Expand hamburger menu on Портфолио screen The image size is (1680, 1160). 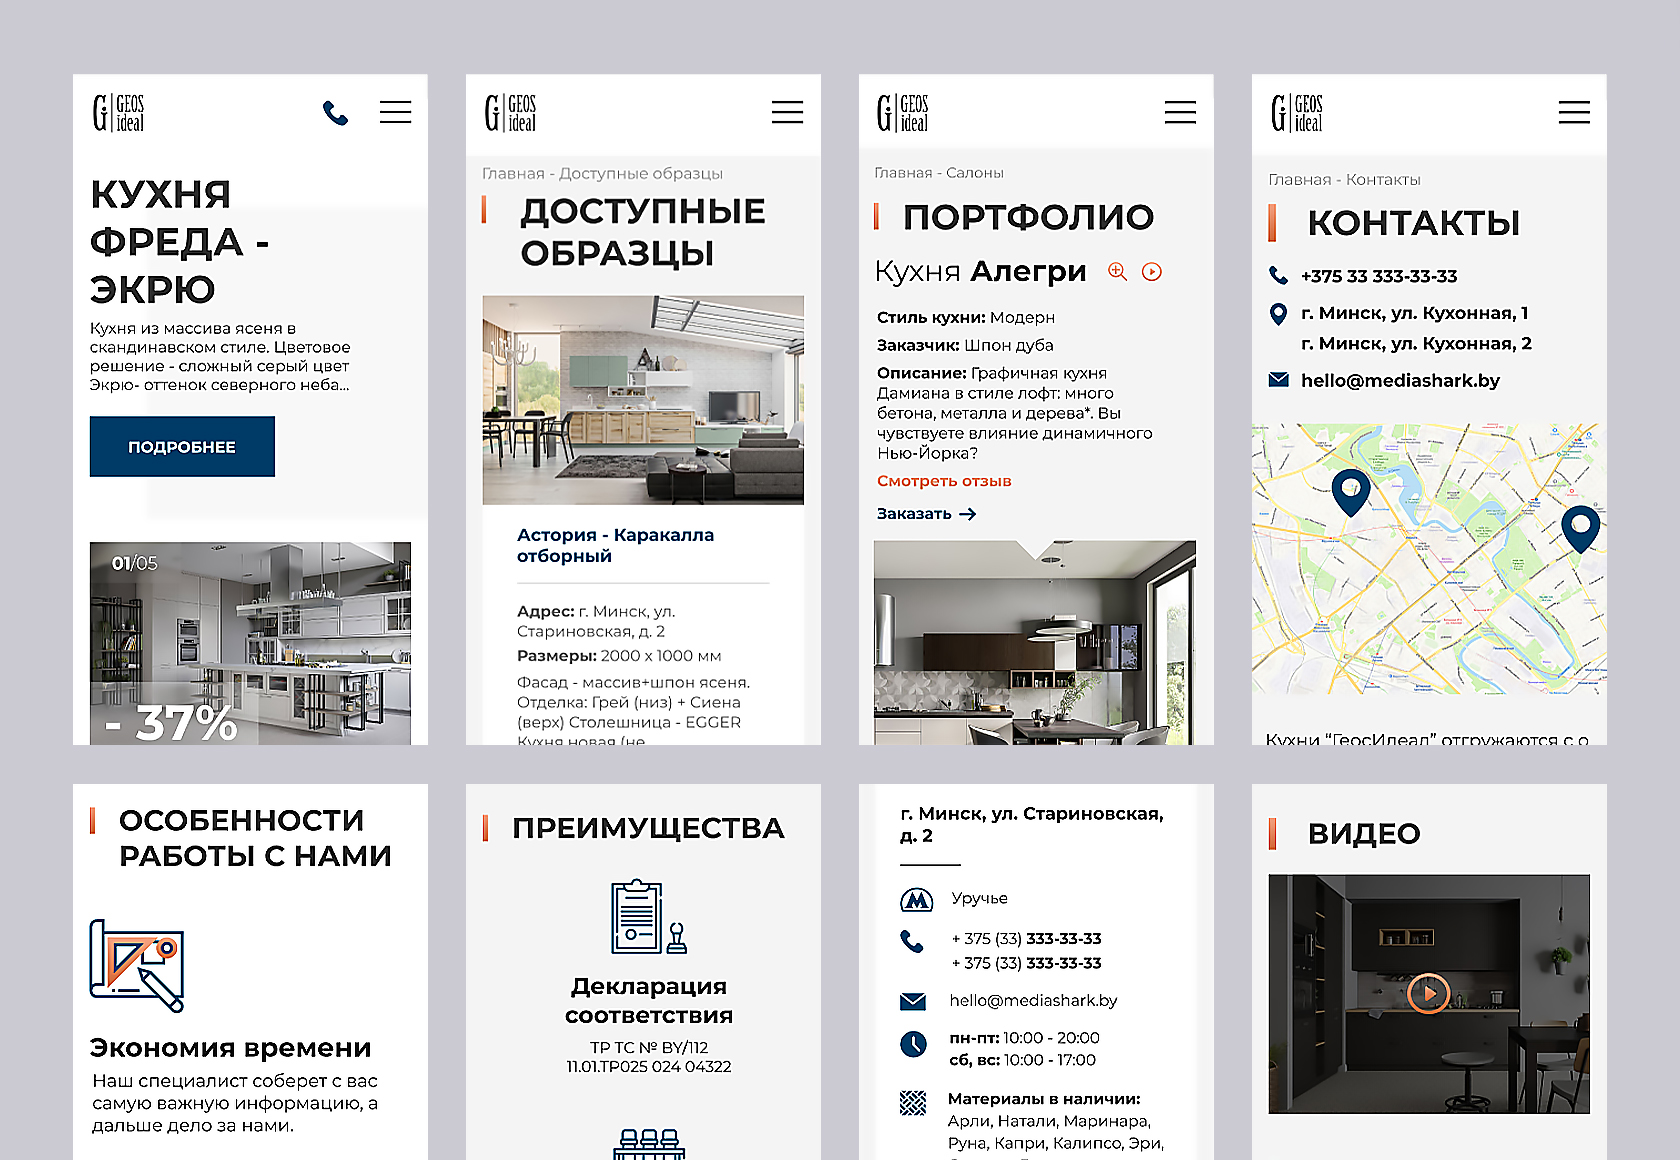click(x=1180, y=112)
